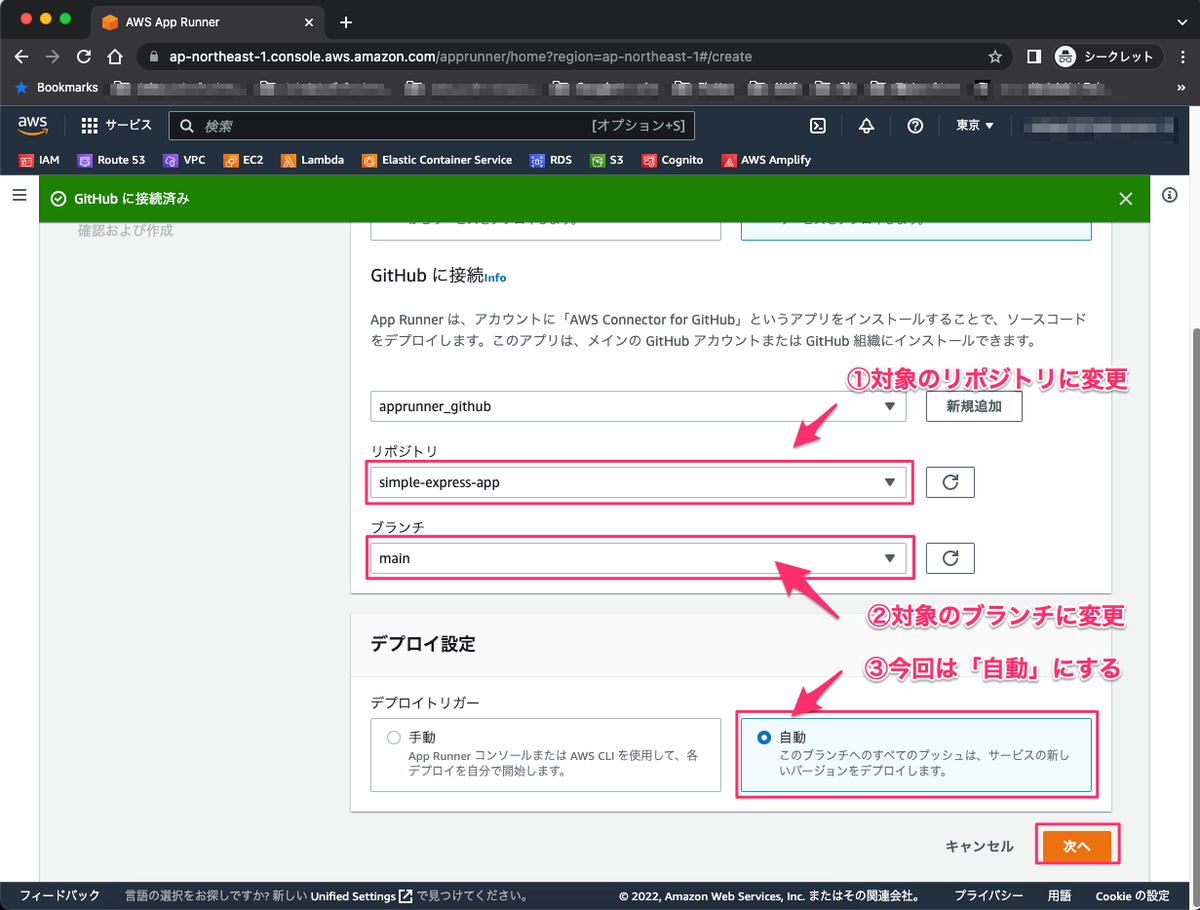Open the Route 53 shortcut
This screenshot has width=1200, height=910.
111,160
